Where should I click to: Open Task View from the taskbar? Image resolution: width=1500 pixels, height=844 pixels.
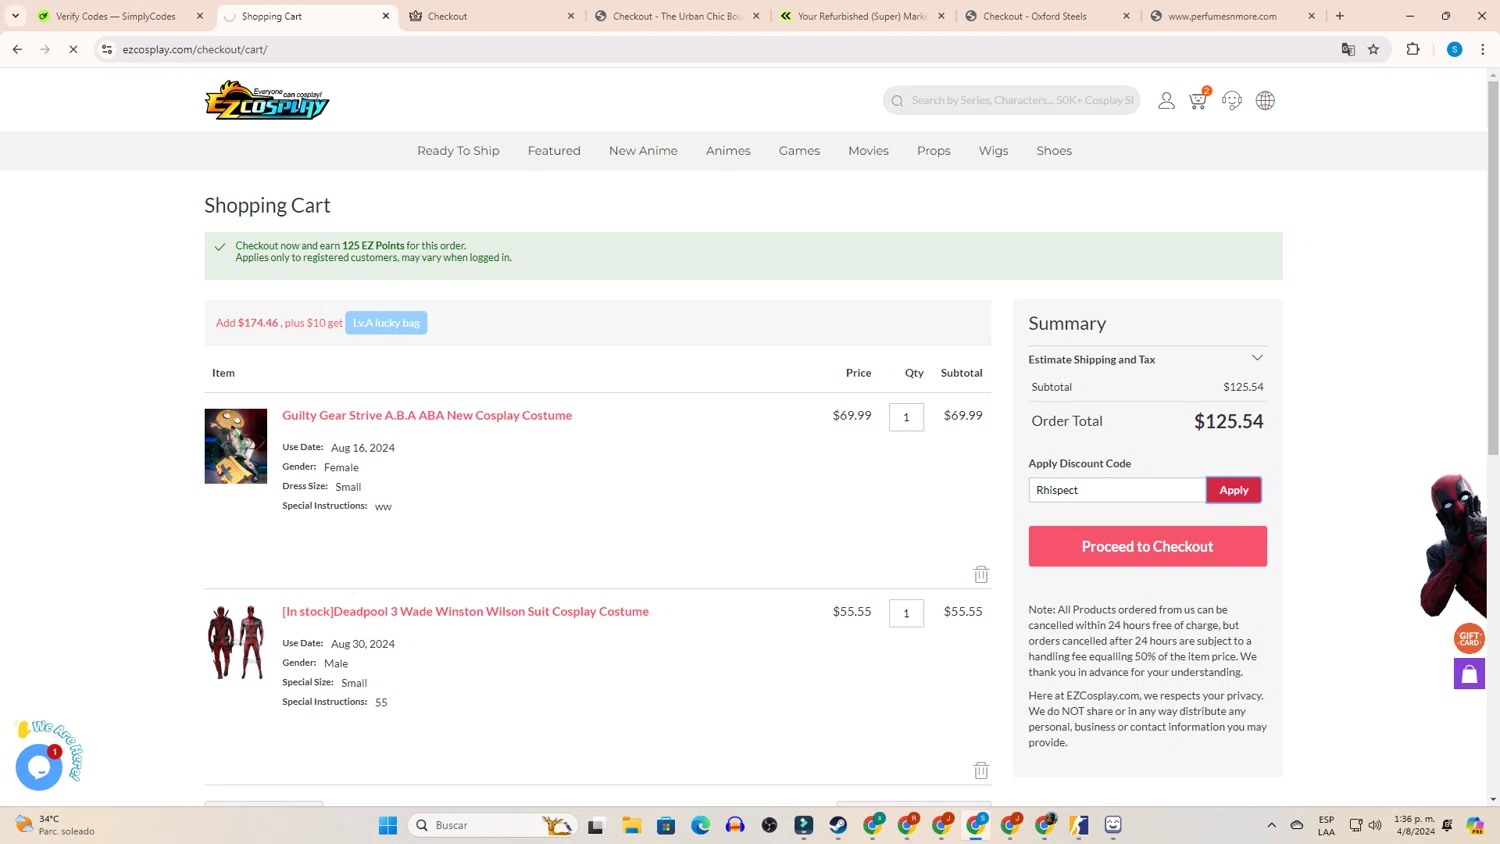click(596, 825)
